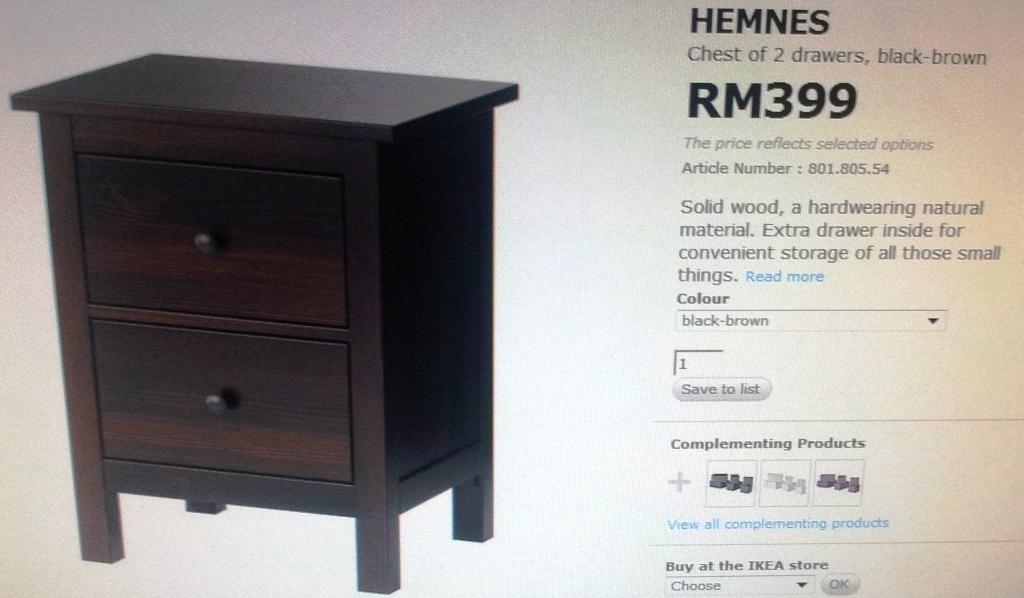
Task: Open the Read more link
Action: (784, 277)
